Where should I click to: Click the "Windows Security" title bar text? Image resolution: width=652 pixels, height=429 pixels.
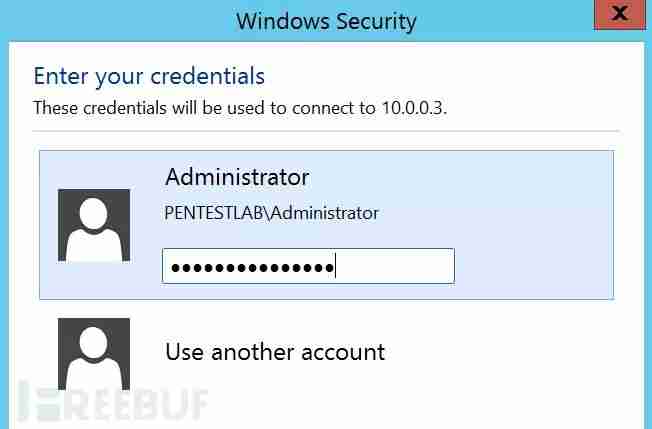coord(326,20)
